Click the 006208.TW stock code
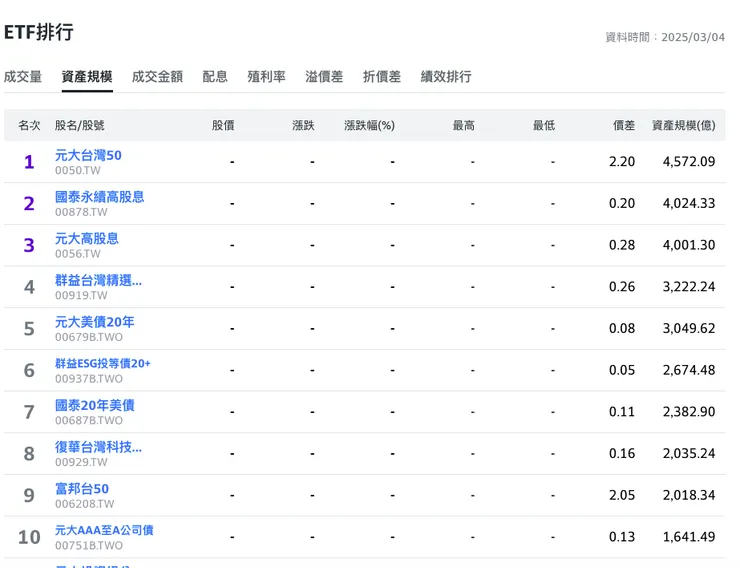The height and width of the screenshot is (568, 740). tap(84, 504)
